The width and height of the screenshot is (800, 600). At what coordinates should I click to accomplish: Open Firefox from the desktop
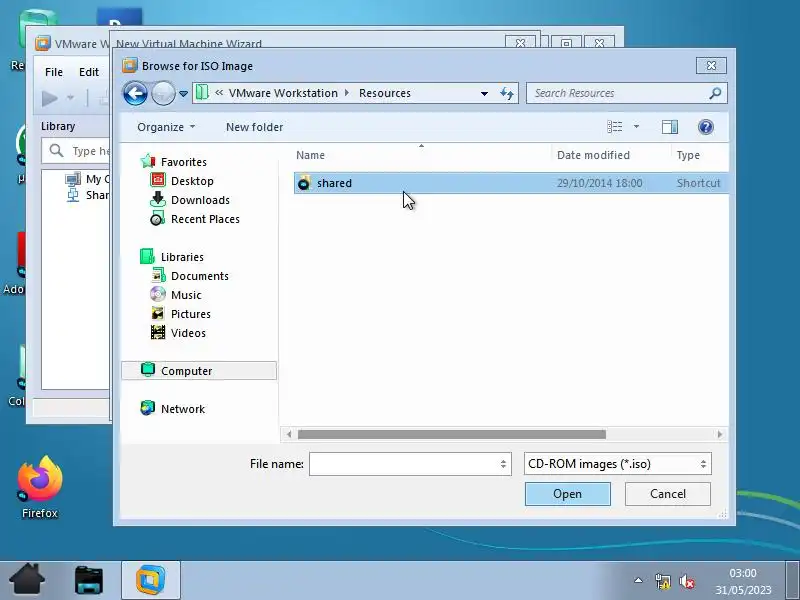pos(40,487)
